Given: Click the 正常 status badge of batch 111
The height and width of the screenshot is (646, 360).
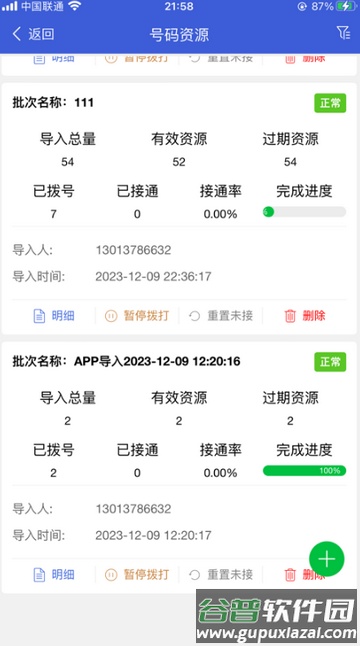Looking at the screenshot, I should click(x=330, y=103).
